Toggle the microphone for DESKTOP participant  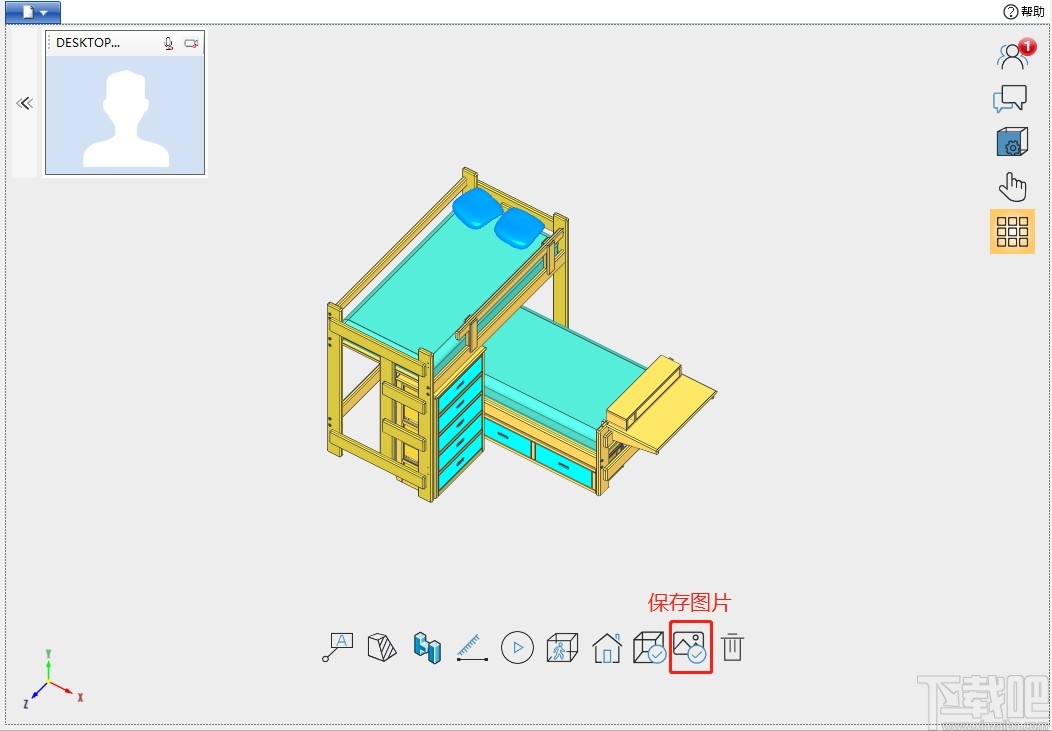pos(168,43)
